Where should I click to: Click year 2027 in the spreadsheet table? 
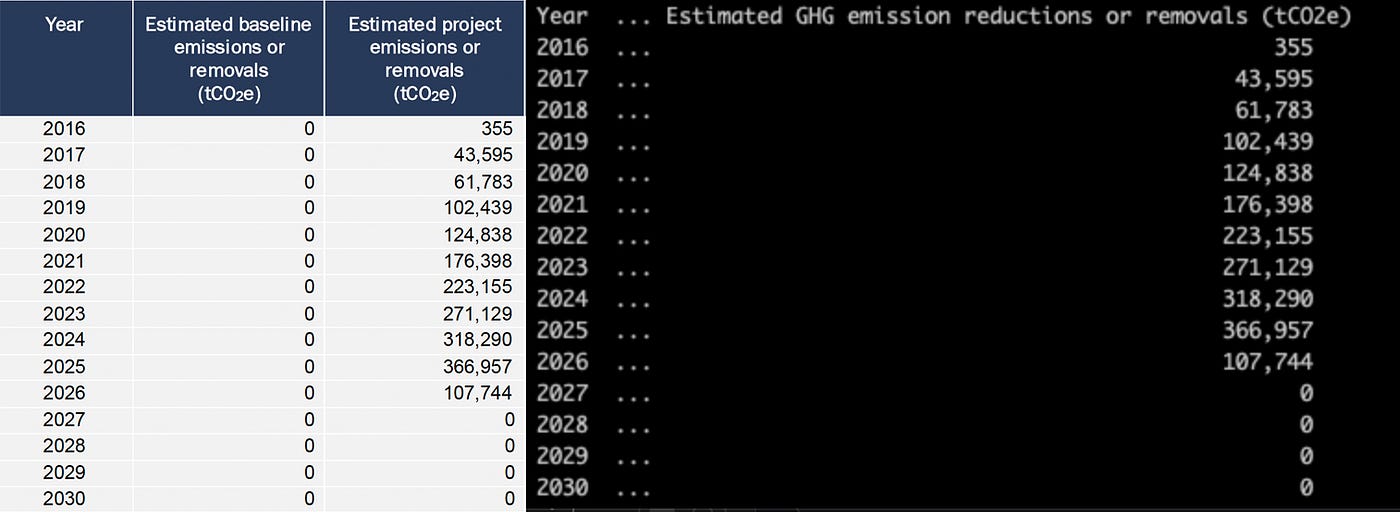[x=64, y=420]
